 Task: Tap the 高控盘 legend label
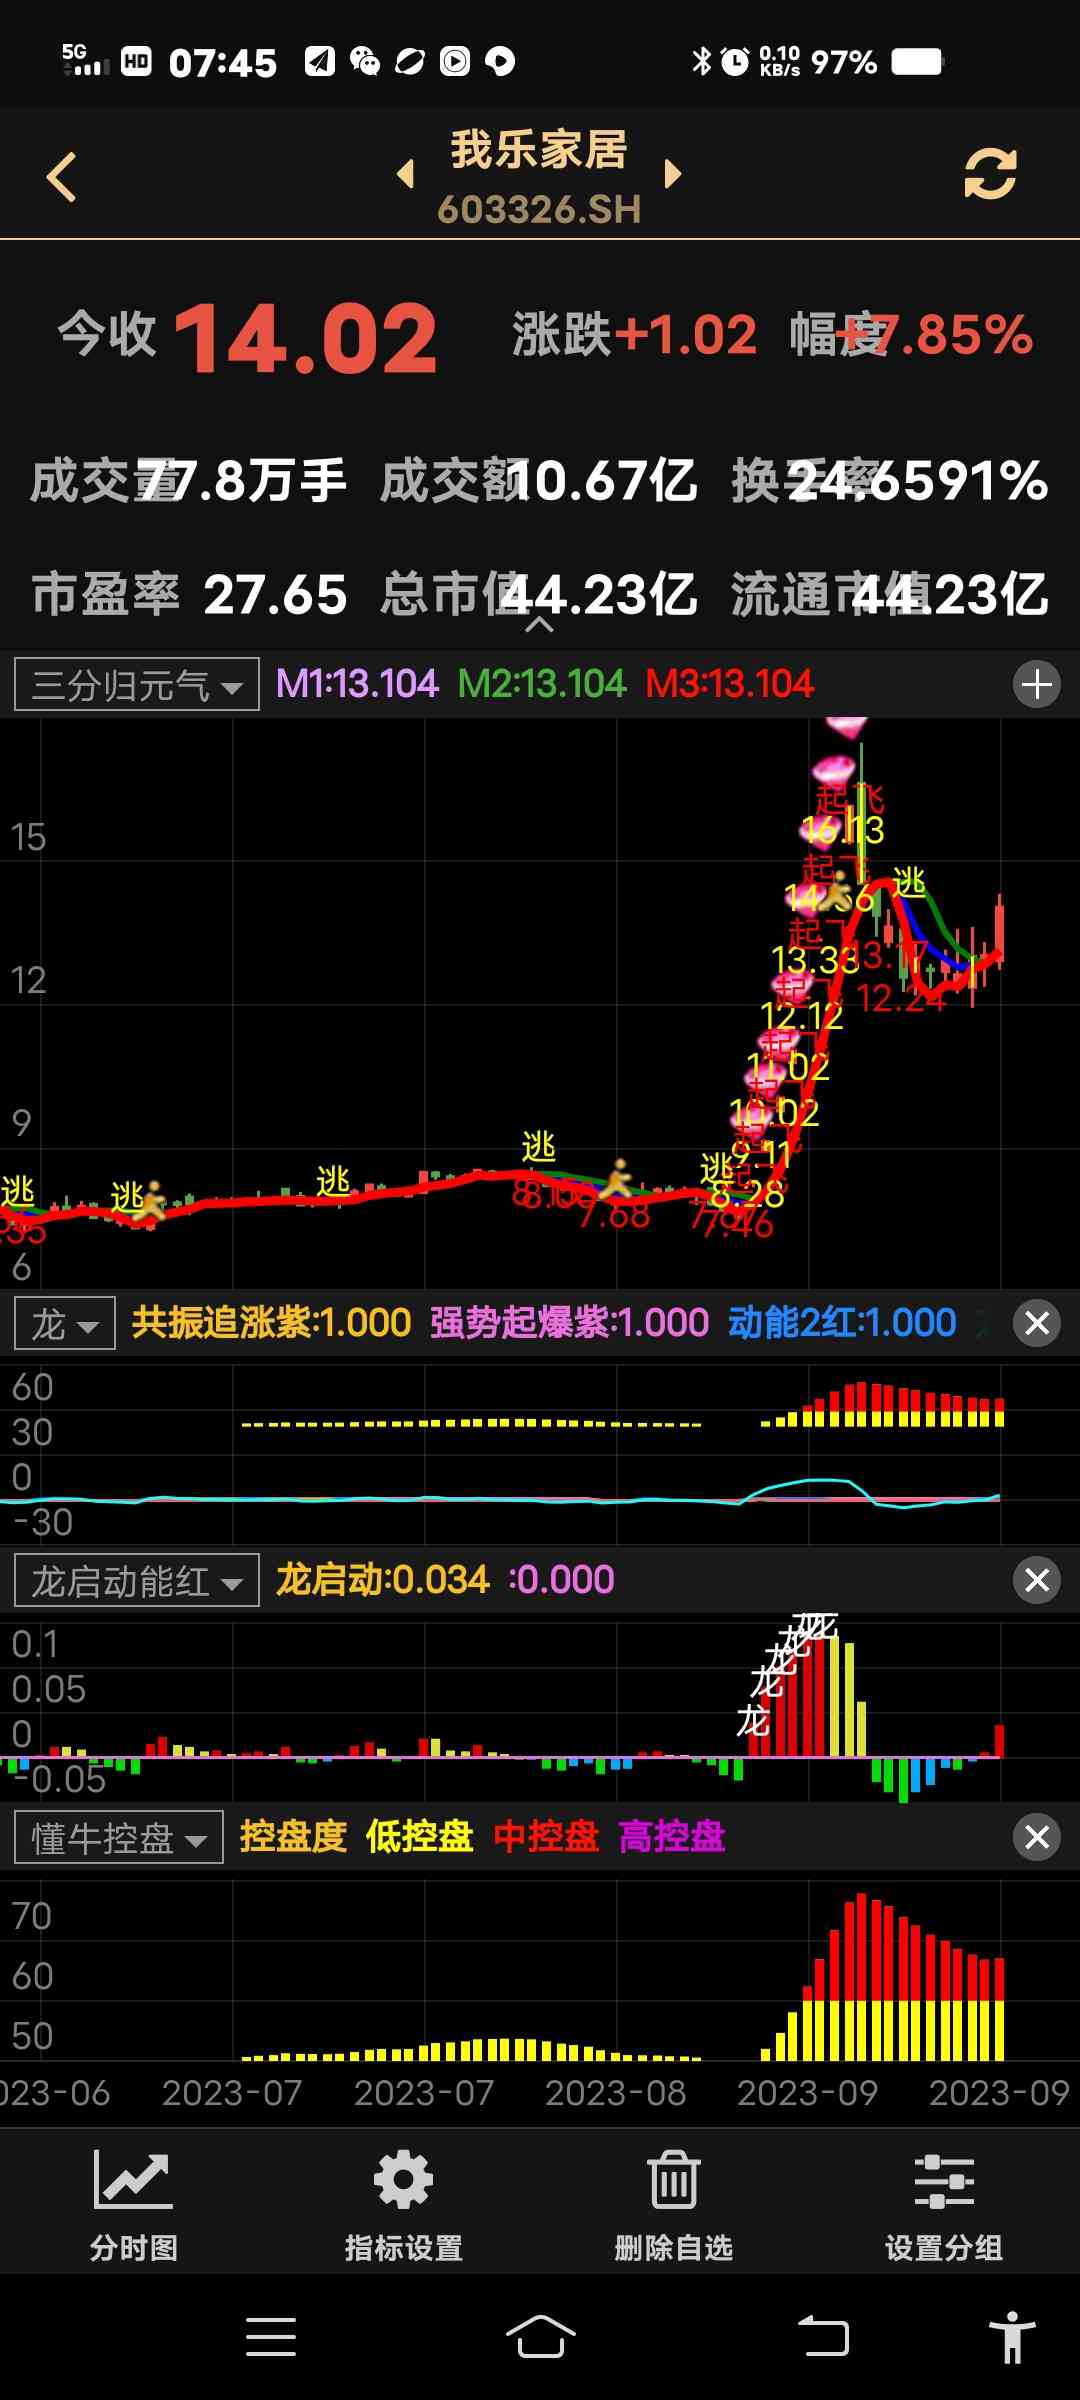click(x=672, y=1837)
